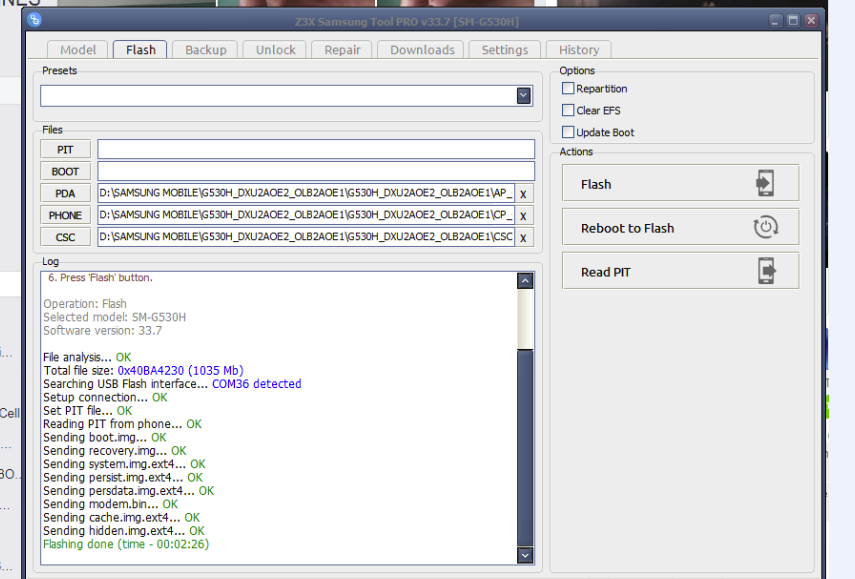The image size is (855, 579).
Task: Click the Z3X app icon in title bar
Action: [34, 20]
